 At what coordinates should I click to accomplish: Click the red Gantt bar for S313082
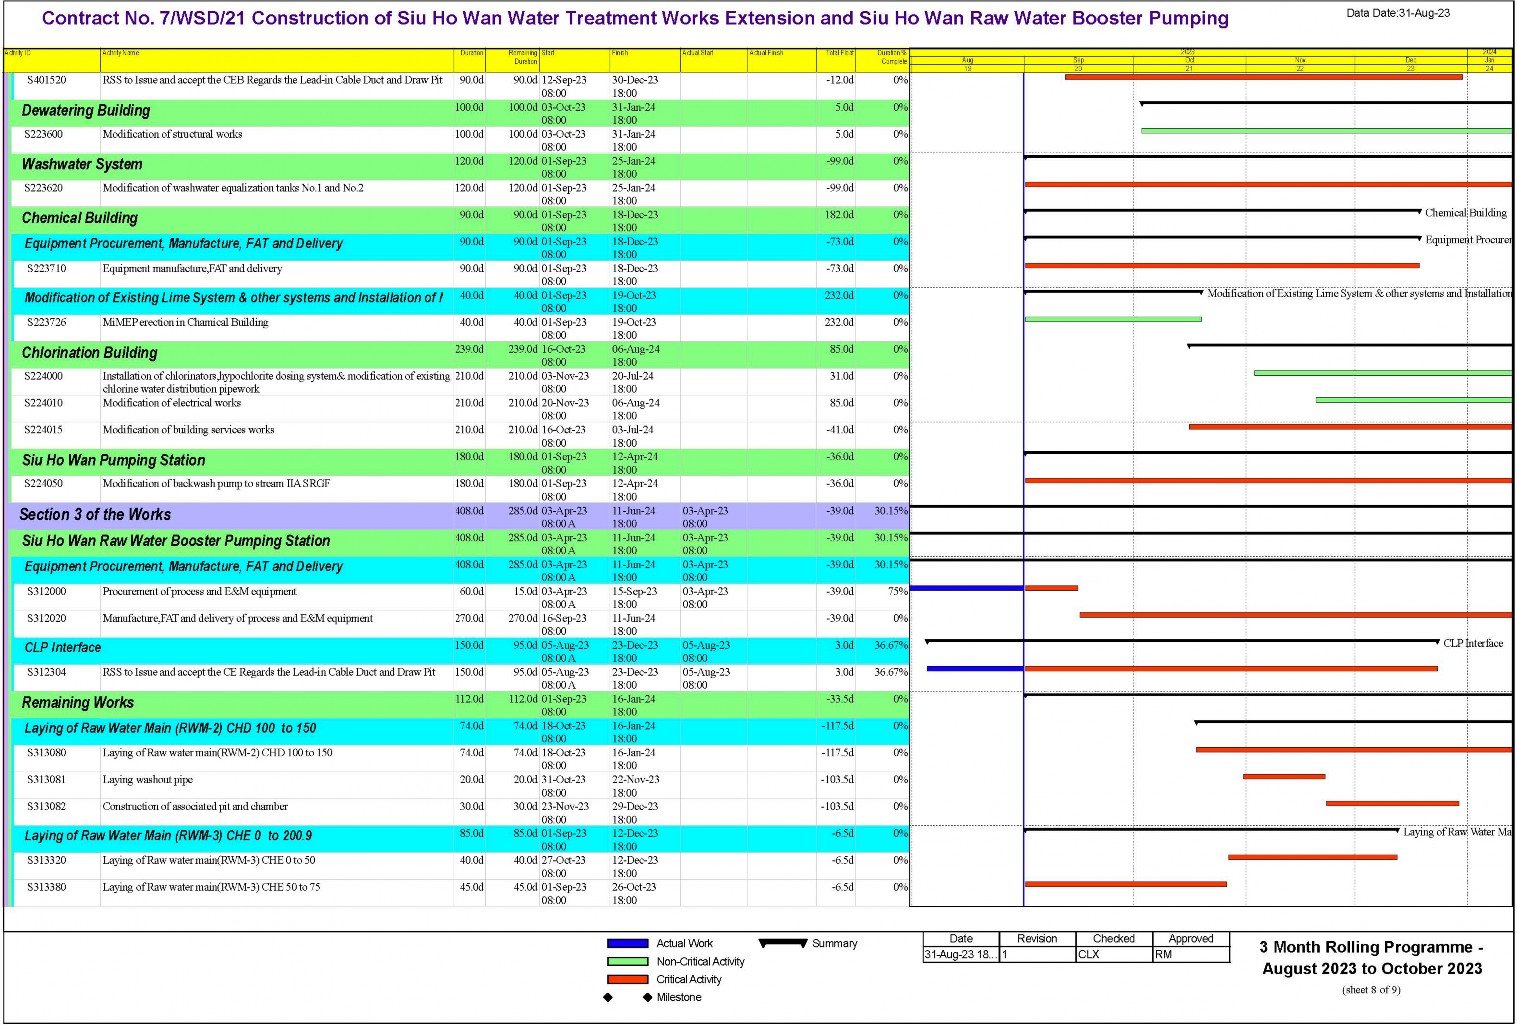[x=1392, y=803]
